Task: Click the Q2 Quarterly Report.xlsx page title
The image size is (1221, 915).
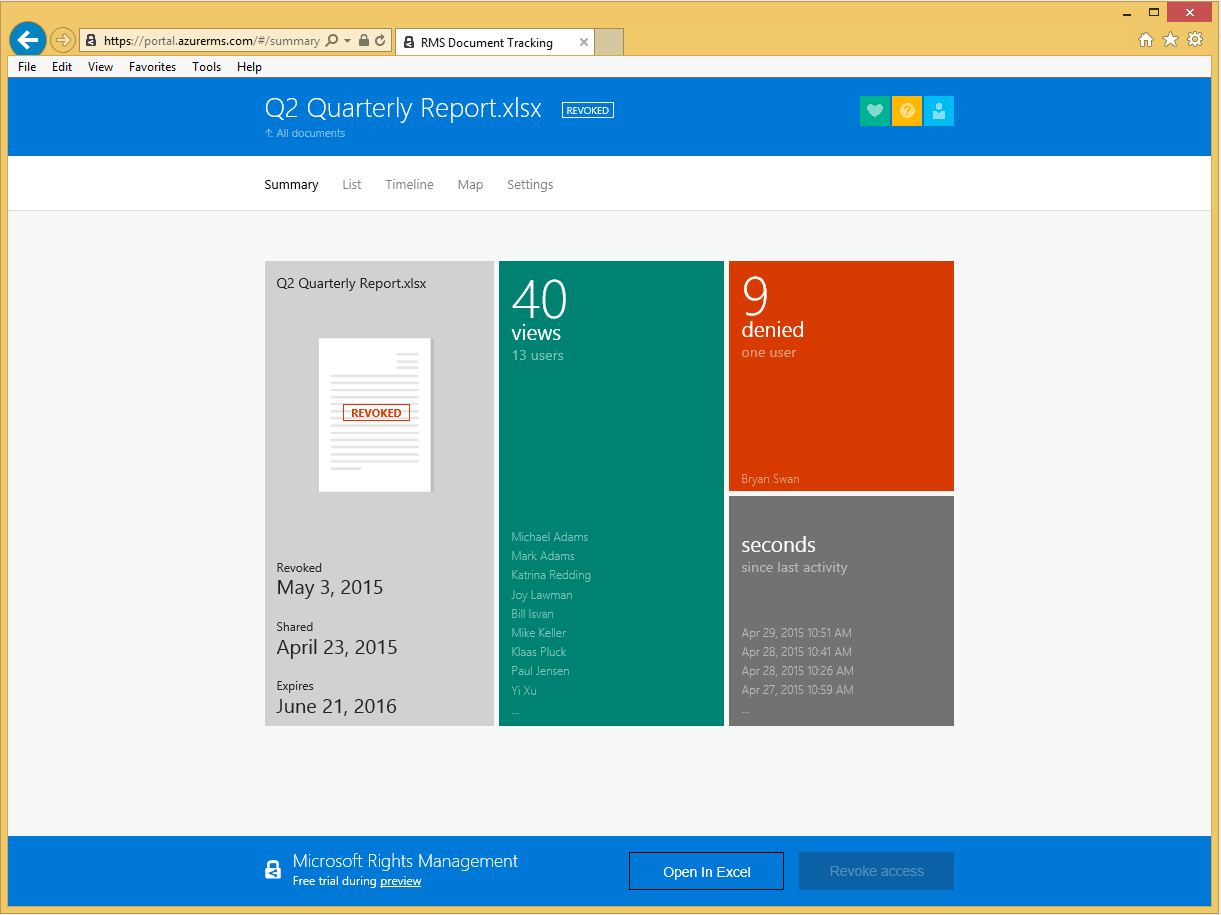Action: click(403, 108)
